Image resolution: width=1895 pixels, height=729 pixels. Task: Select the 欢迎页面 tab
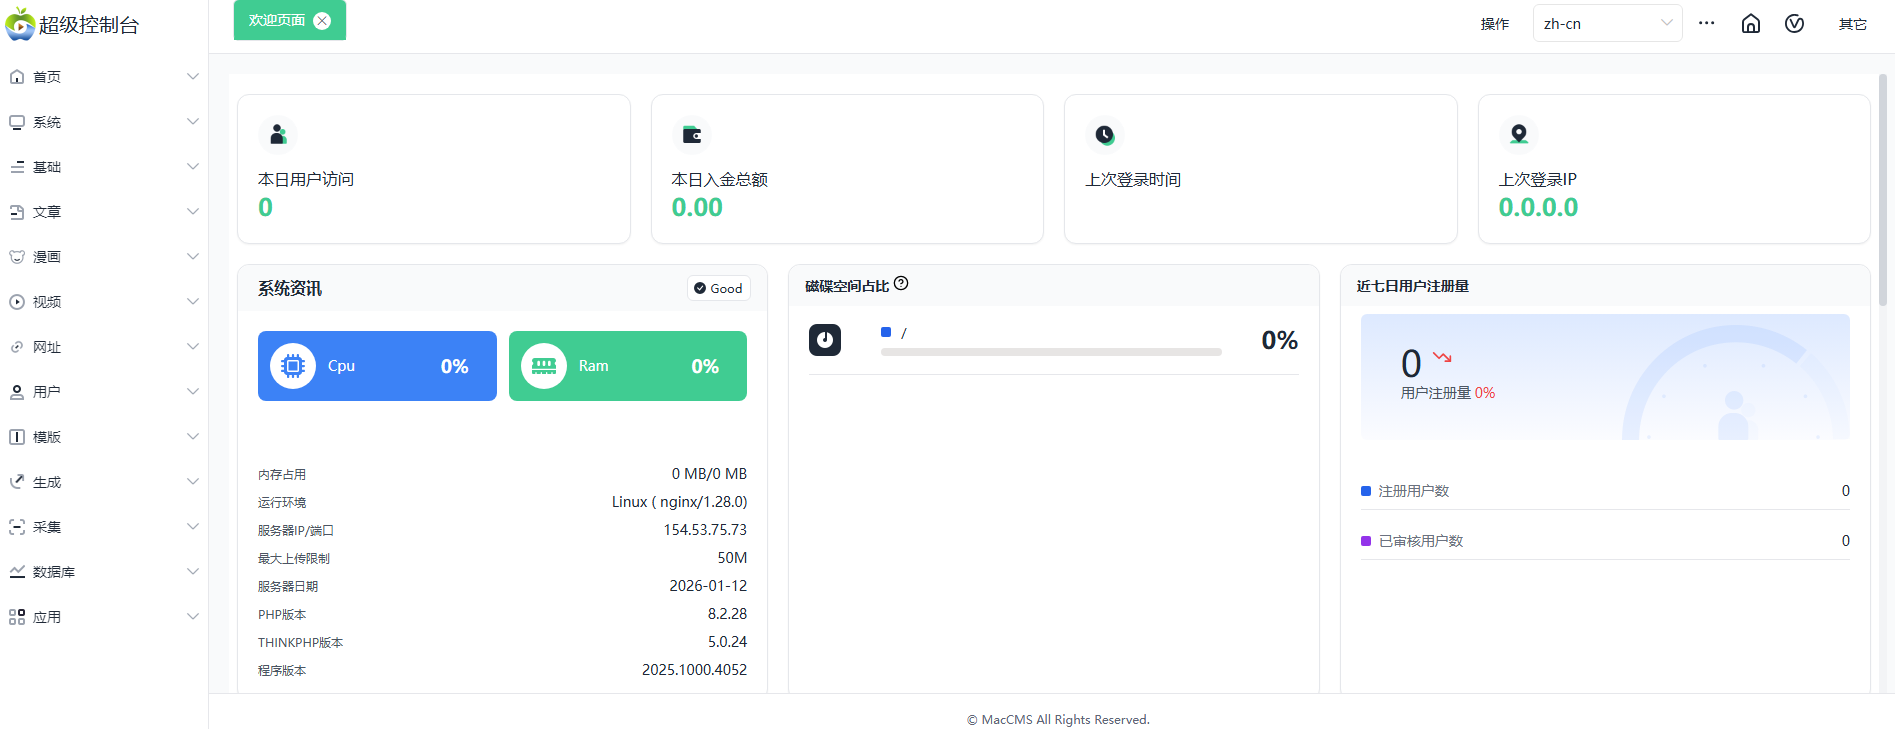tap(277, 21)
